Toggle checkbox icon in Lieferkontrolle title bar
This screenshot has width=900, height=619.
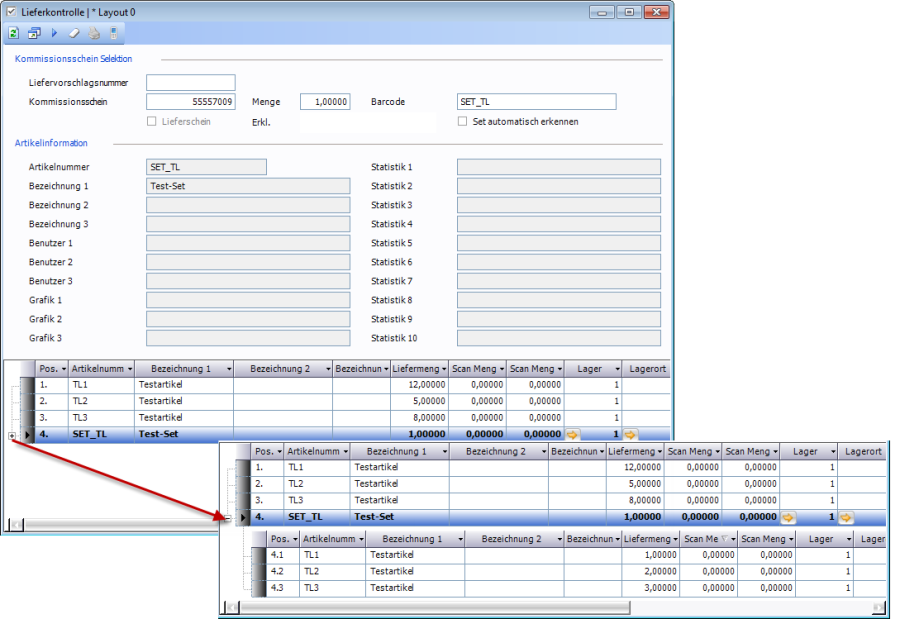pyautogui.click(x=10, y=10)
